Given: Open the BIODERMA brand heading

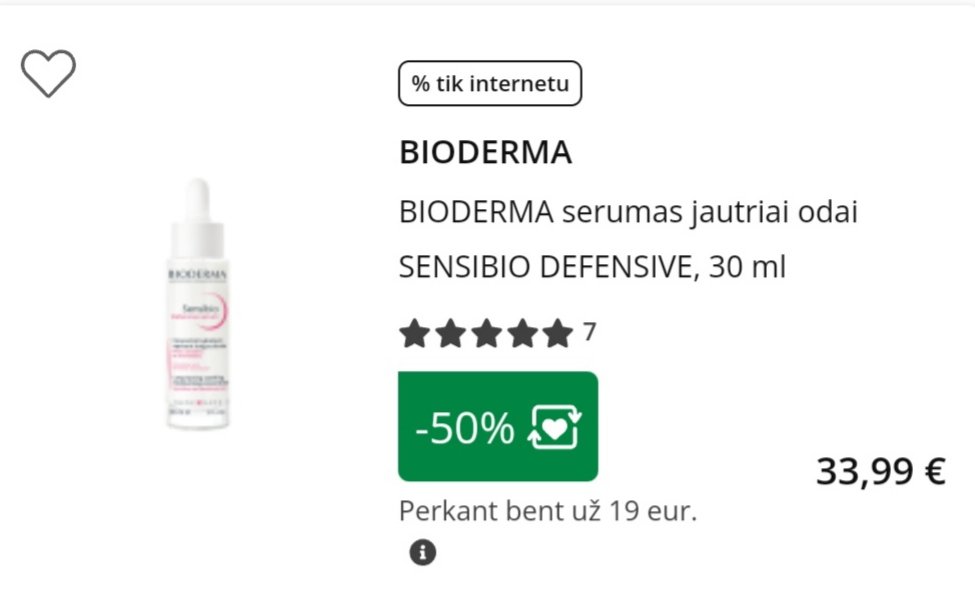Looking at the screenshot, I should coord(486,152).
